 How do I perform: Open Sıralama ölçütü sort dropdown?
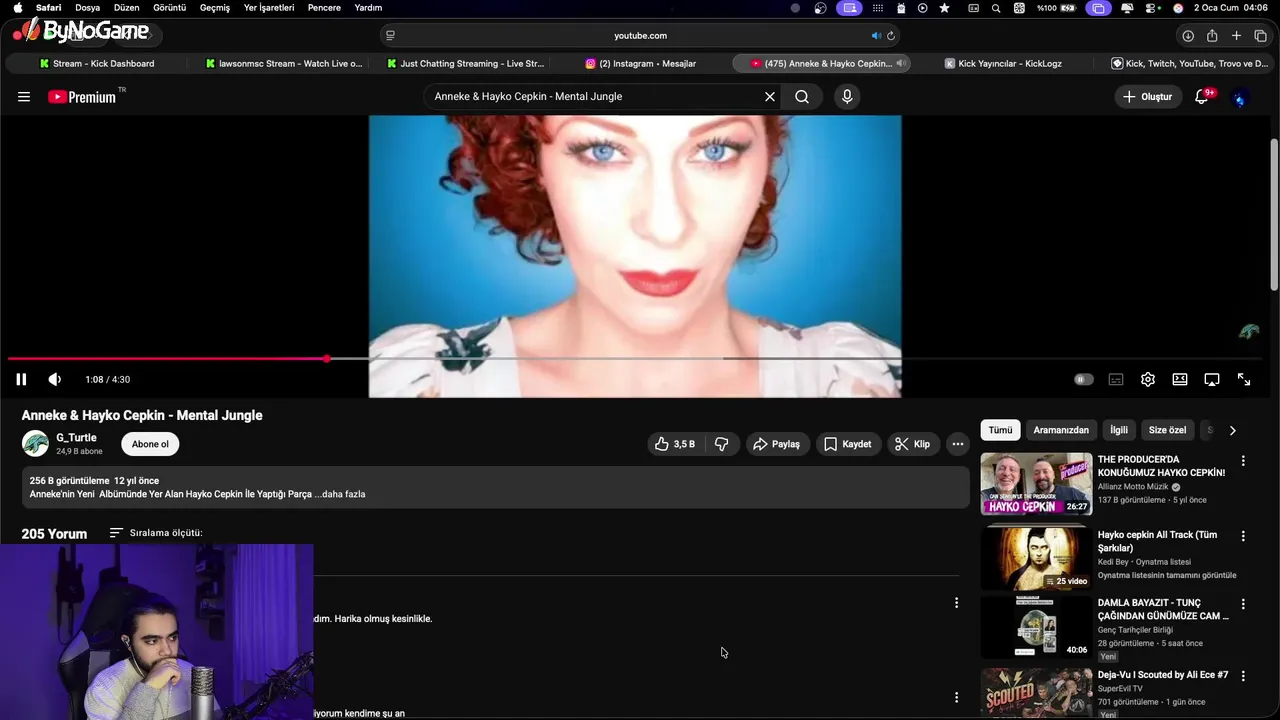[155, 533]
